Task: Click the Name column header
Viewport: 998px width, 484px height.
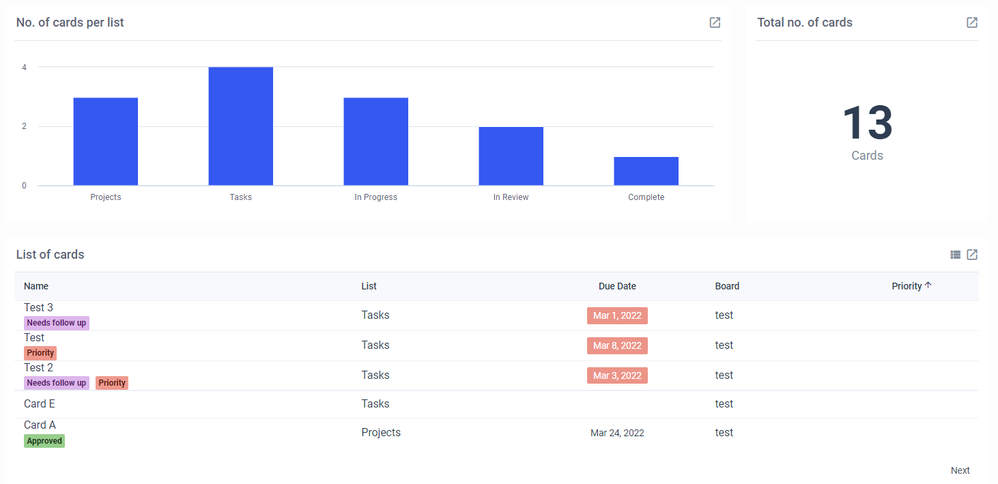Action: pyautogui.click(x=36, y=287)
